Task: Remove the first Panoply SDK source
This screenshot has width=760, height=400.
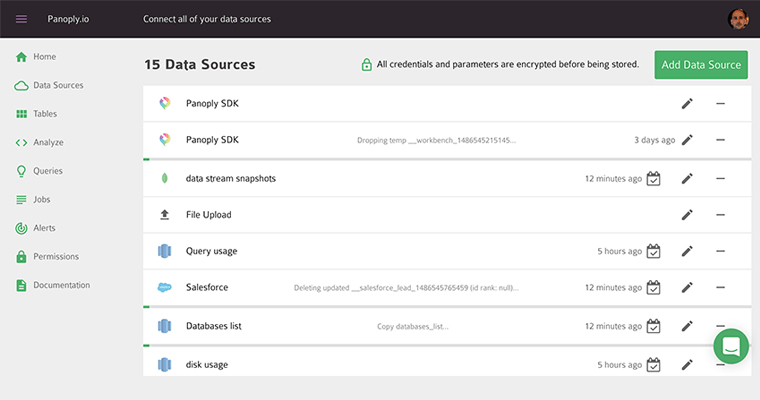Action: [x=720, y=103]
